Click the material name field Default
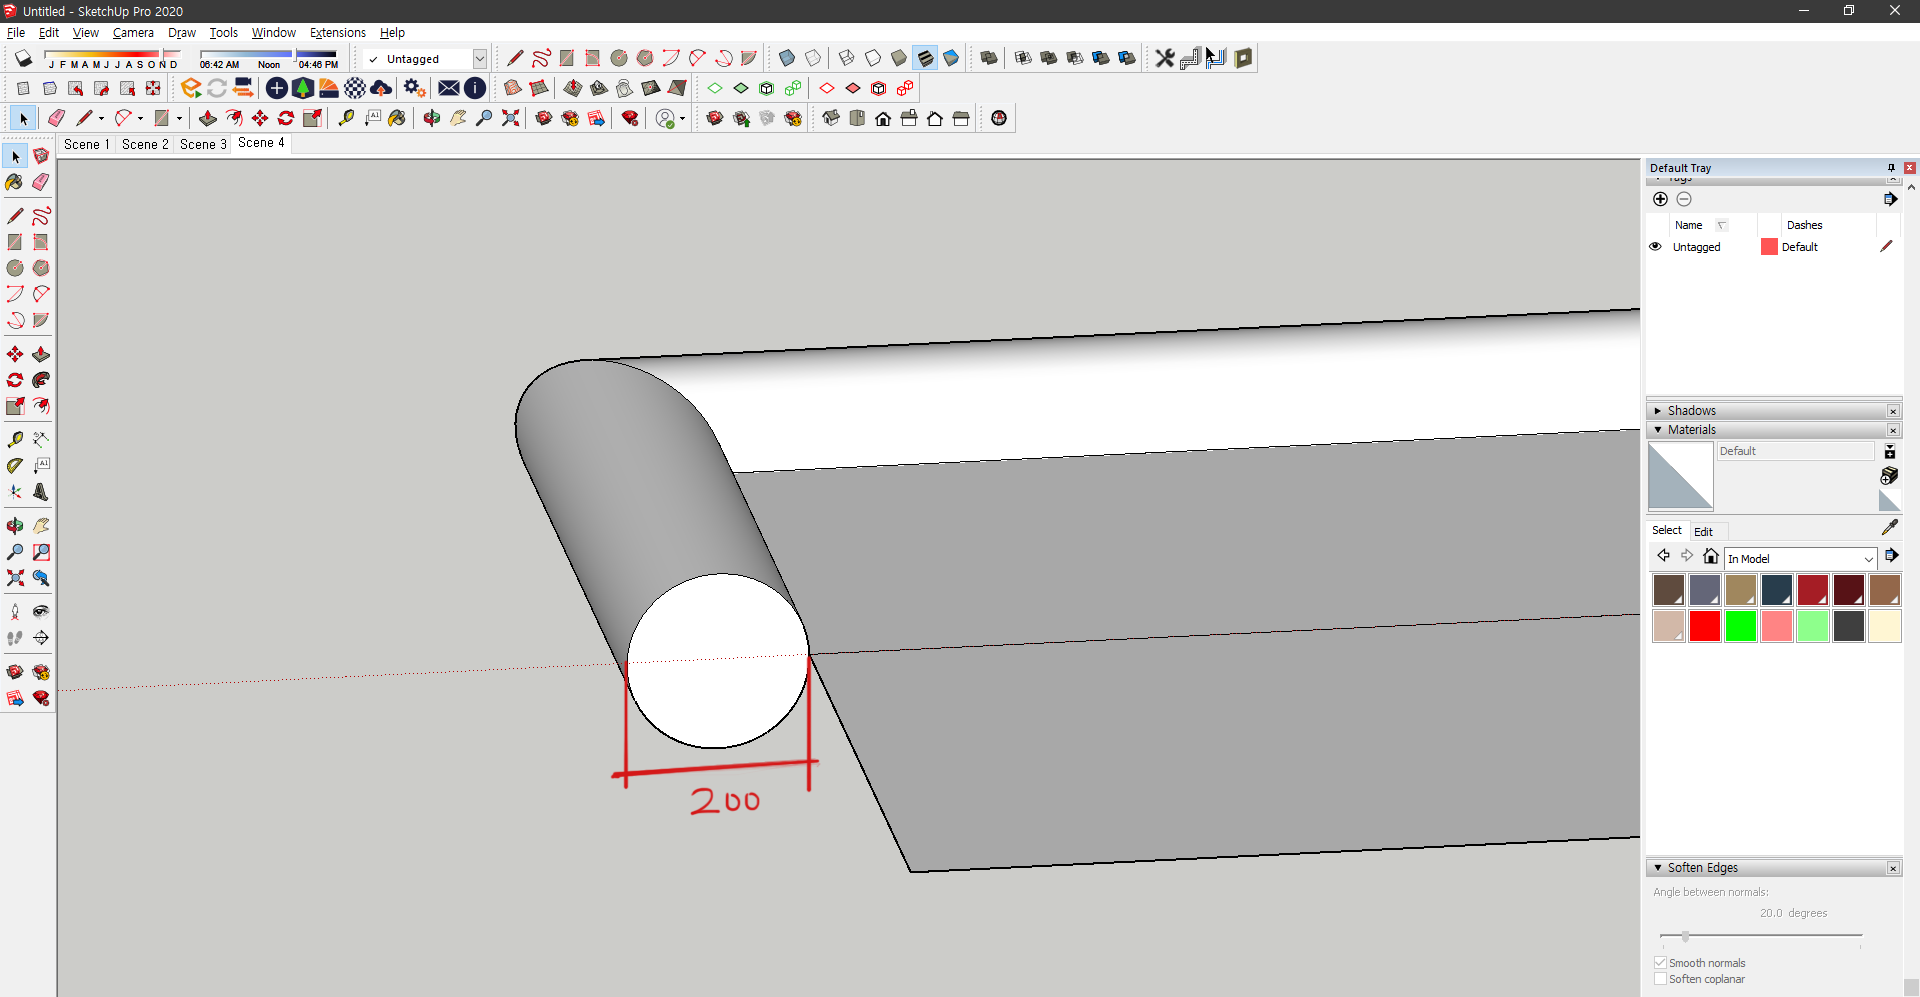 tap(1795, 451)
